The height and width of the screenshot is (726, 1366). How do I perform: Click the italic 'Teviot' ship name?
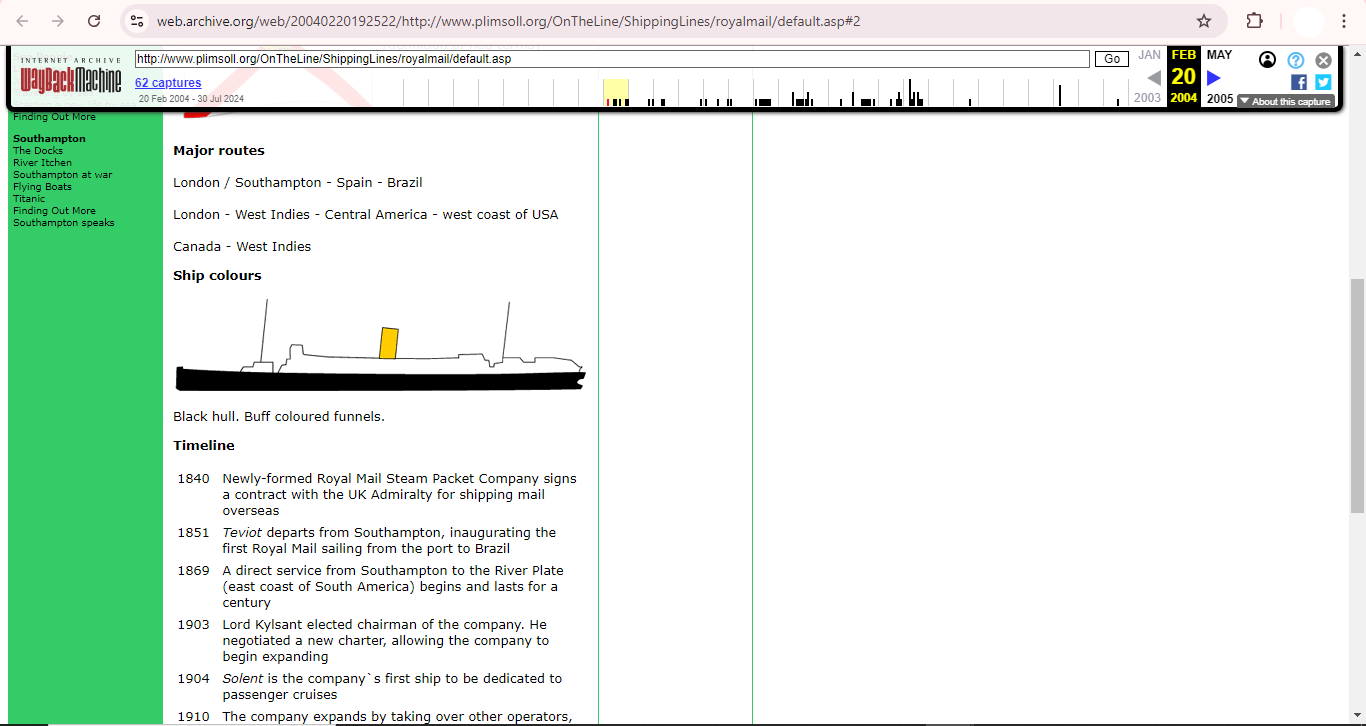[242, 533]
